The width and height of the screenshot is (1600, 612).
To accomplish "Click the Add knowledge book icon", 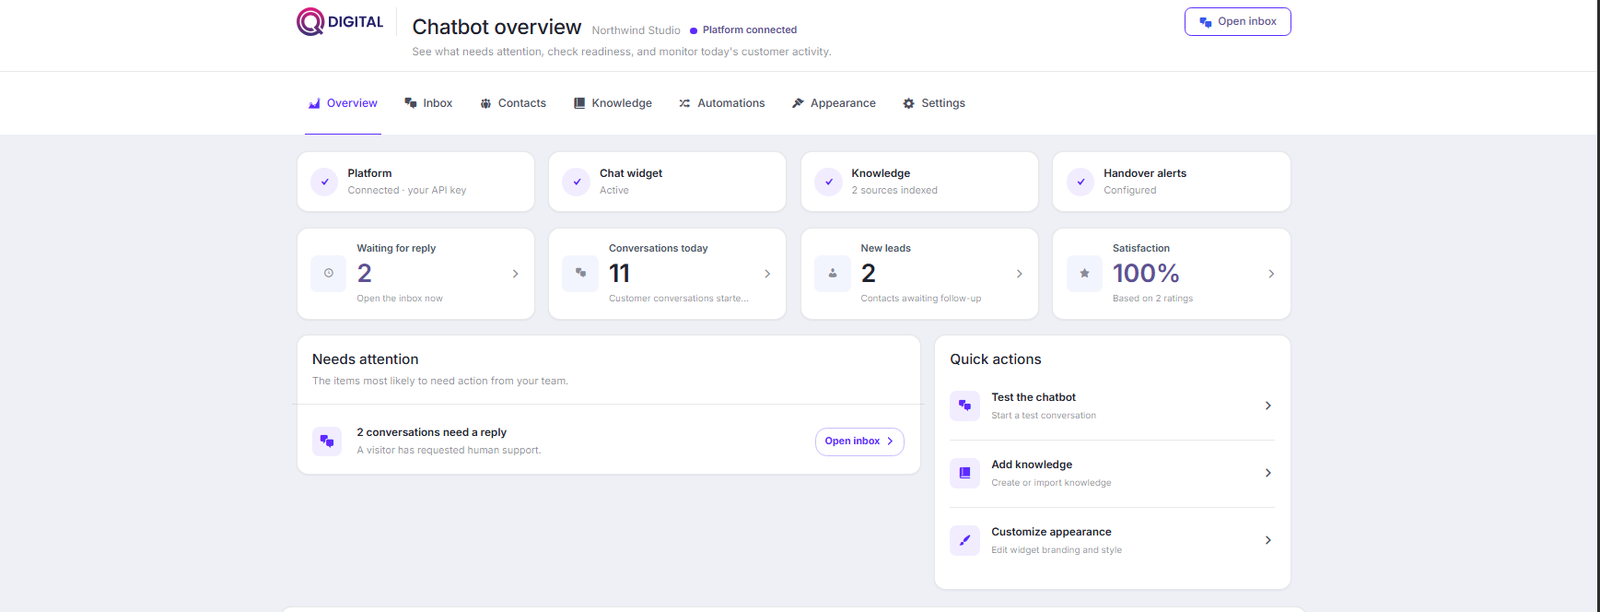I will 965,473.
